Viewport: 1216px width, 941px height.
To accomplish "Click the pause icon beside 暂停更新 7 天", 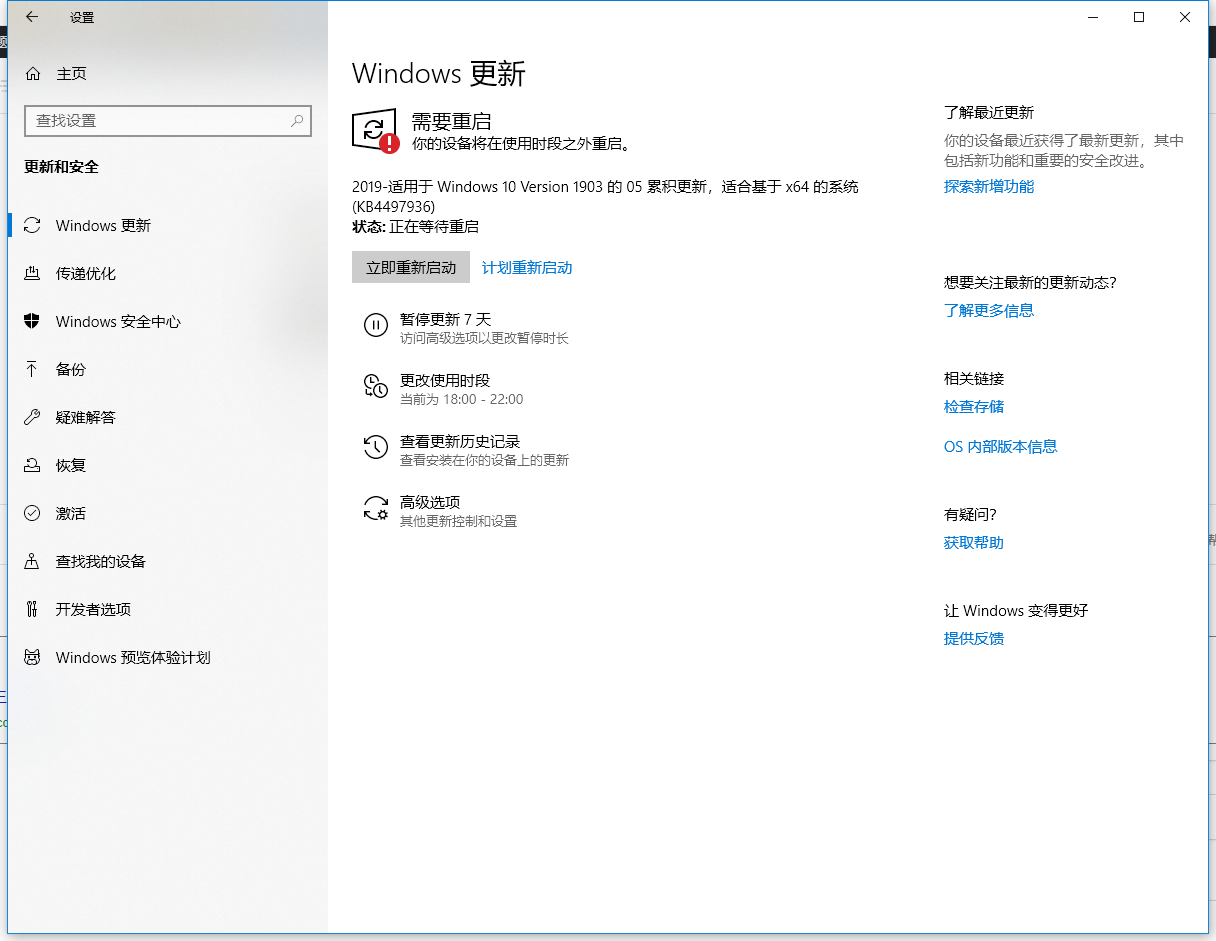I will 376,325.
